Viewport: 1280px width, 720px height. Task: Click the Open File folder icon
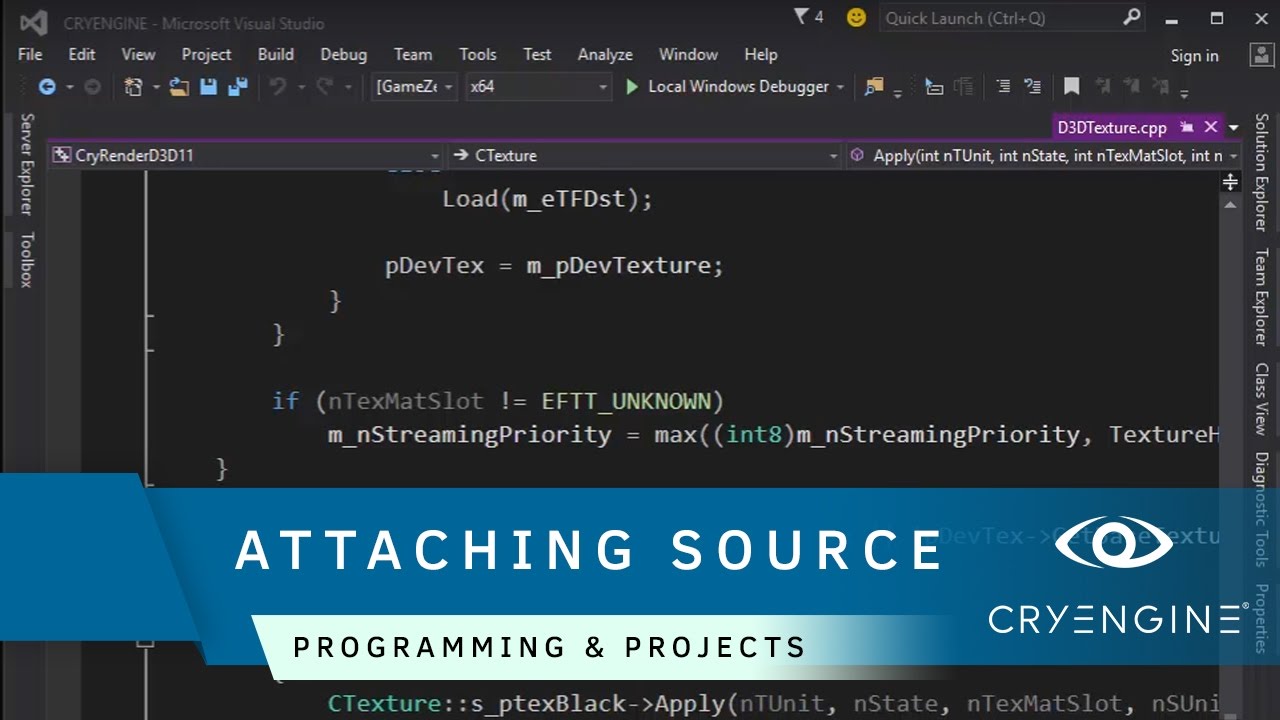coord(179,87)
